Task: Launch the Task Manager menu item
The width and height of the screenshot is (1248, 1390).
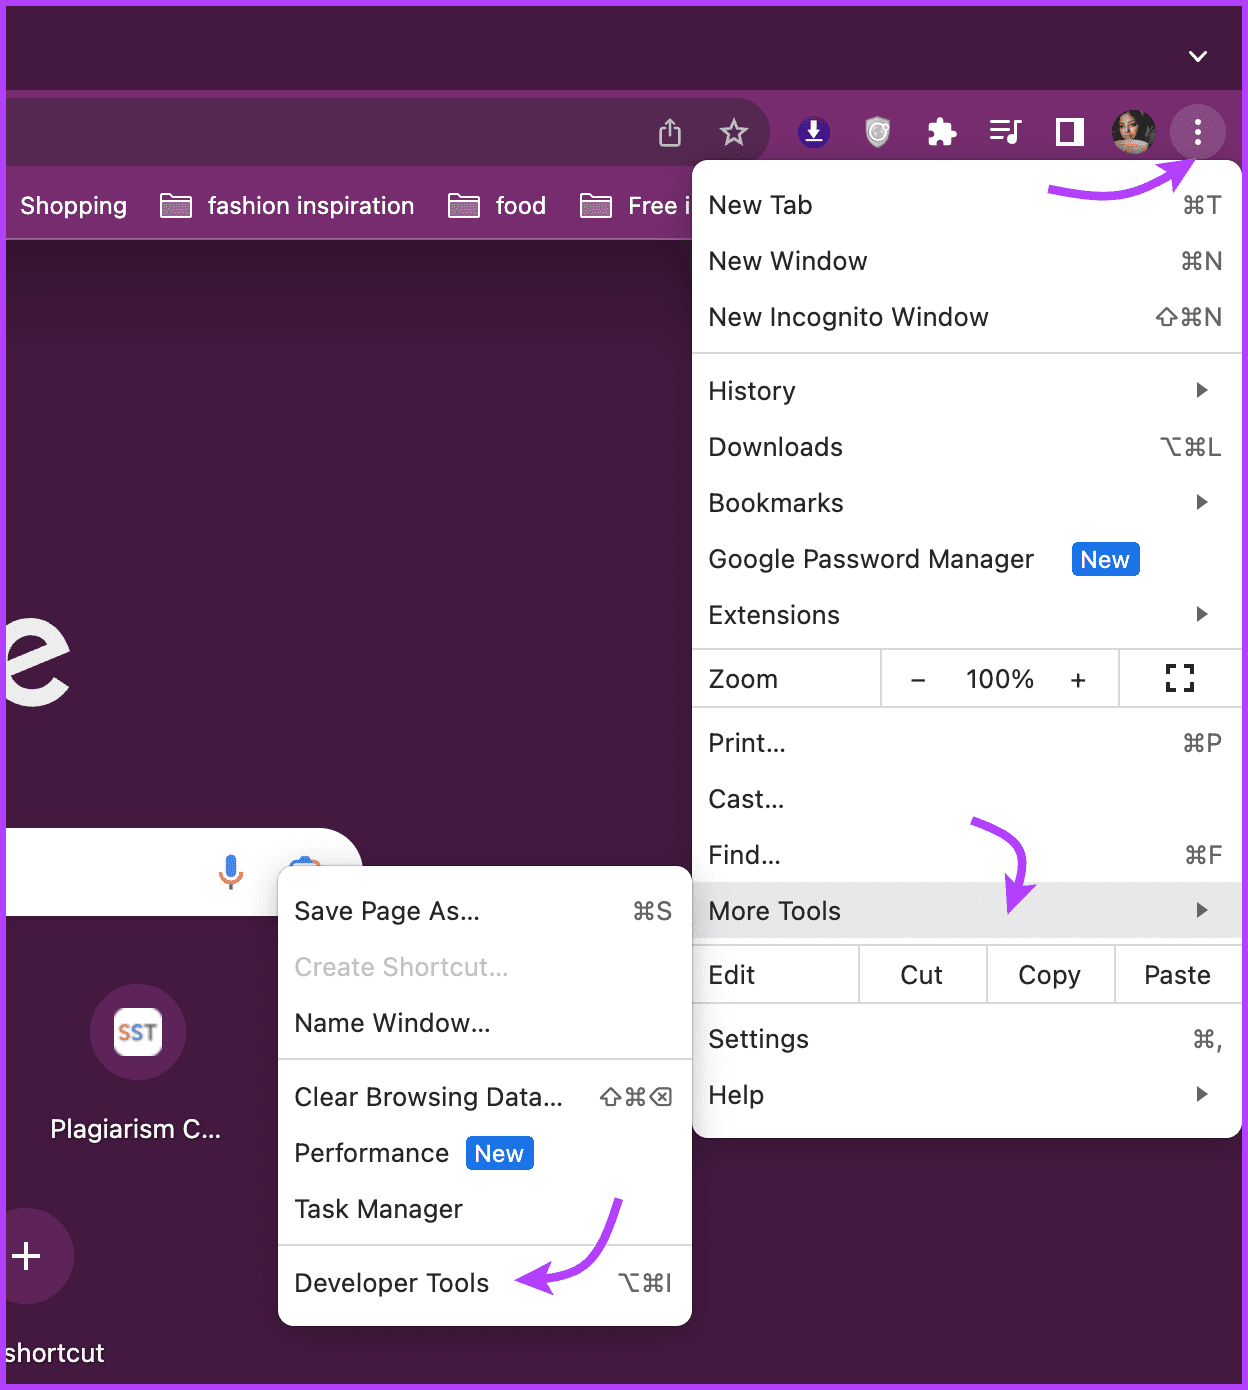Action: [x=378, y=1209]
